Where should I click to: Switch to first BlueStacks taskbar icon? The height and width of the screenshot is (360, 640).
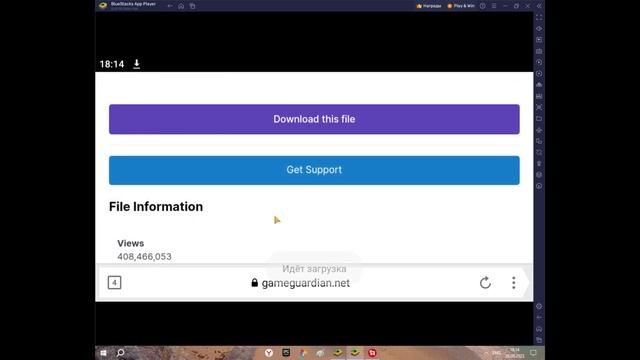pyautogui.click(x=338, y=352)
